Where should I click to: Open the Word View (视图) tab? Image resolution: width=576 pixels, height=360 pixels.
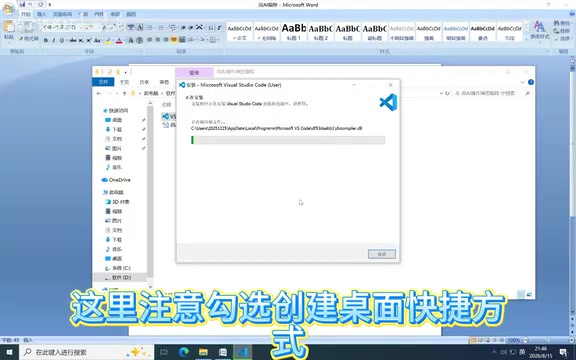click(x=131, y=14)
